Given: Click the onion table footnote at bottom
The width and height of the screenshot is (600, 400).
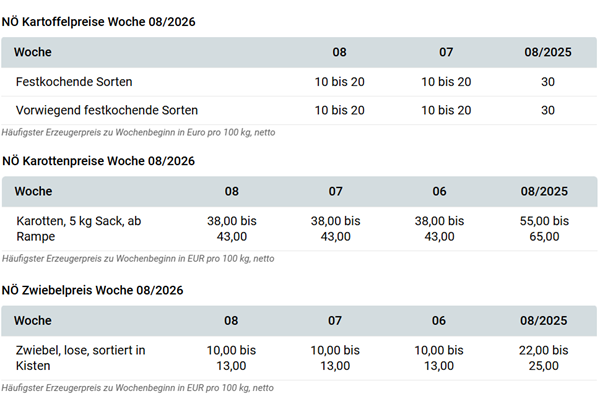Looking at the screenshot, I should (138, 387).
